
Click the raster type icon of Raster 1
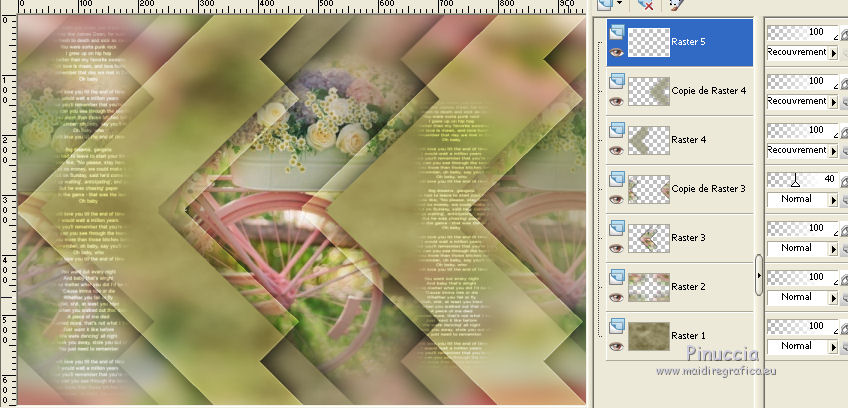tap(617, 326)
